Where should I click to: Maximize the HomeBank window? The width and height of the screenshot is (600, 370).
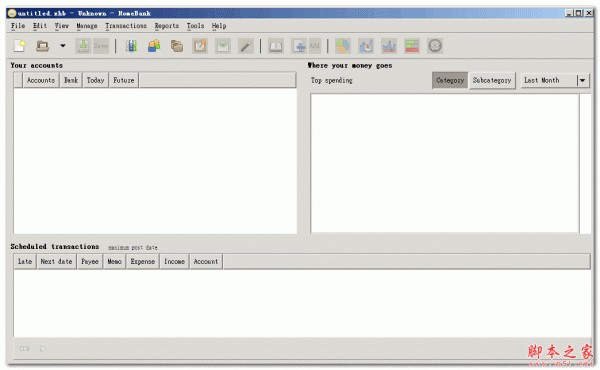click(x=579, y=13)
